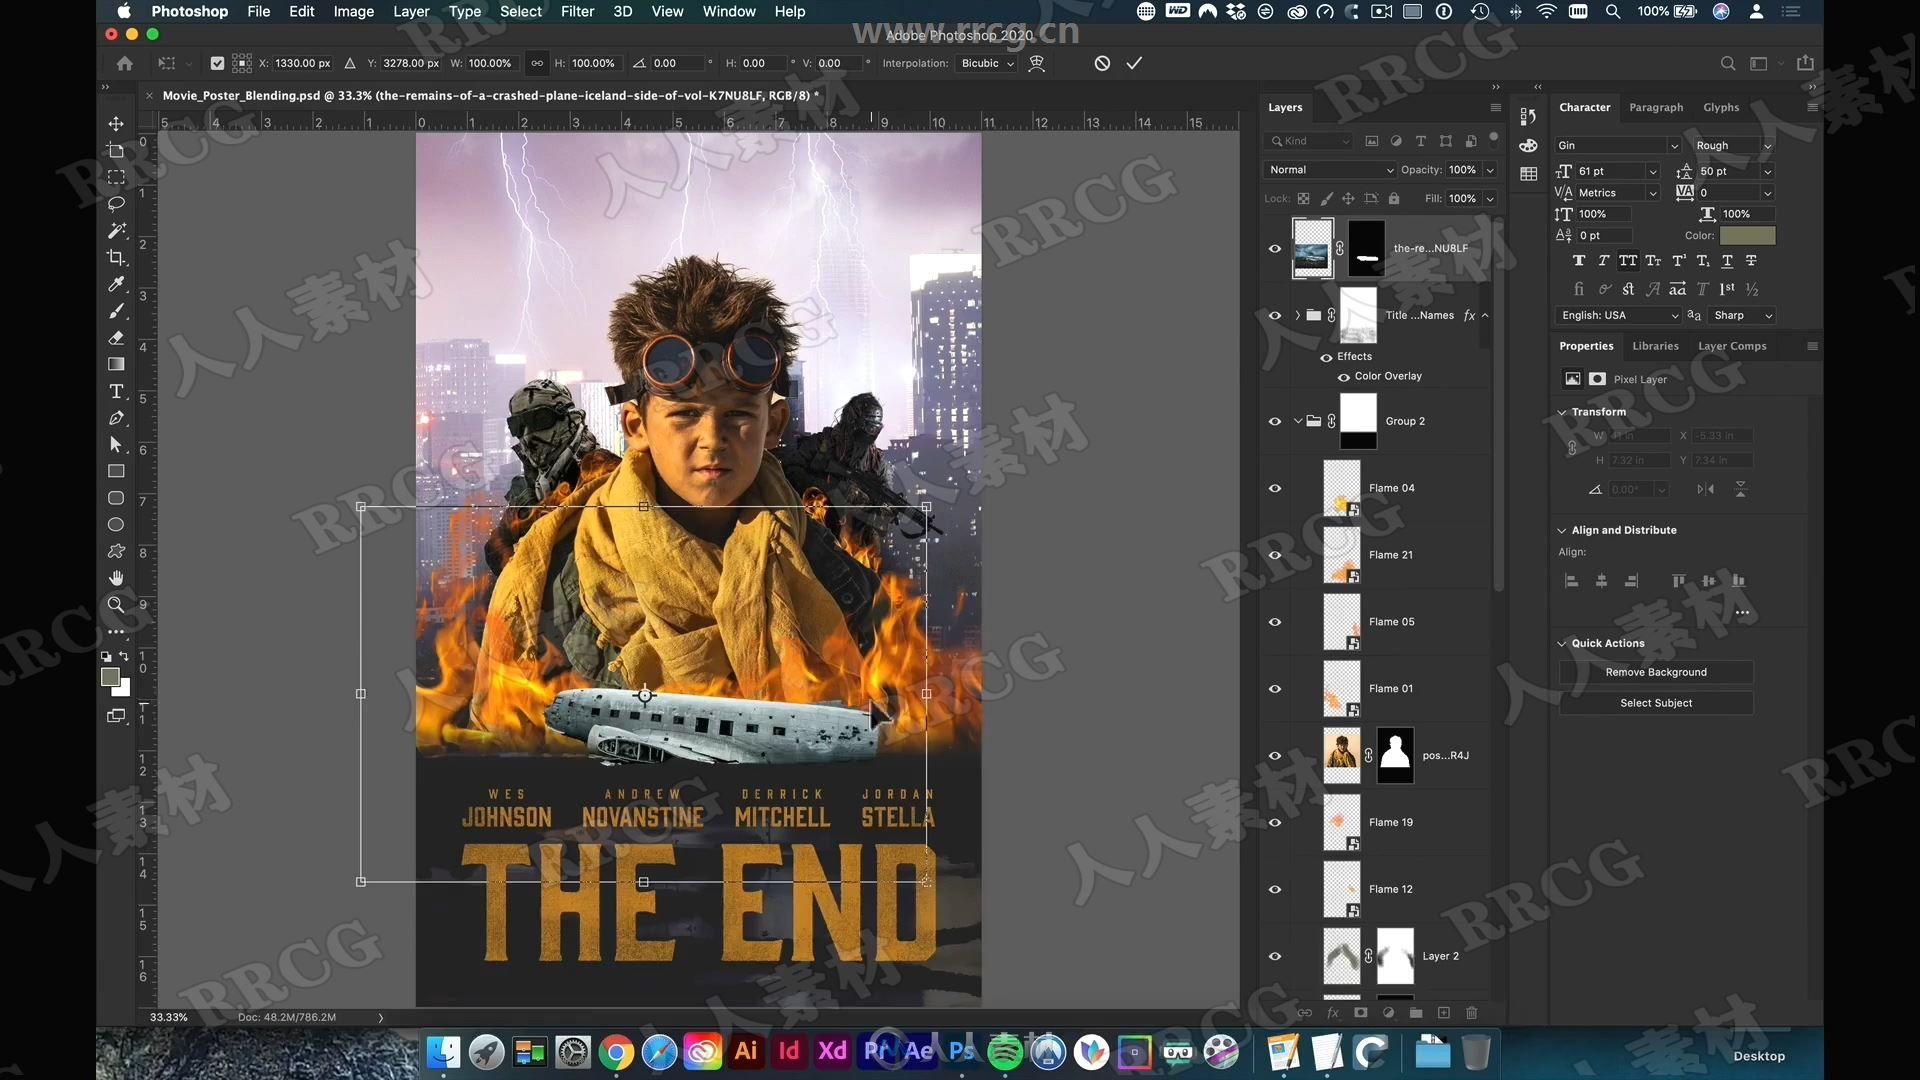Select the Lasso tool in toolbar
1920x1080 pixels.
(116, 202)
